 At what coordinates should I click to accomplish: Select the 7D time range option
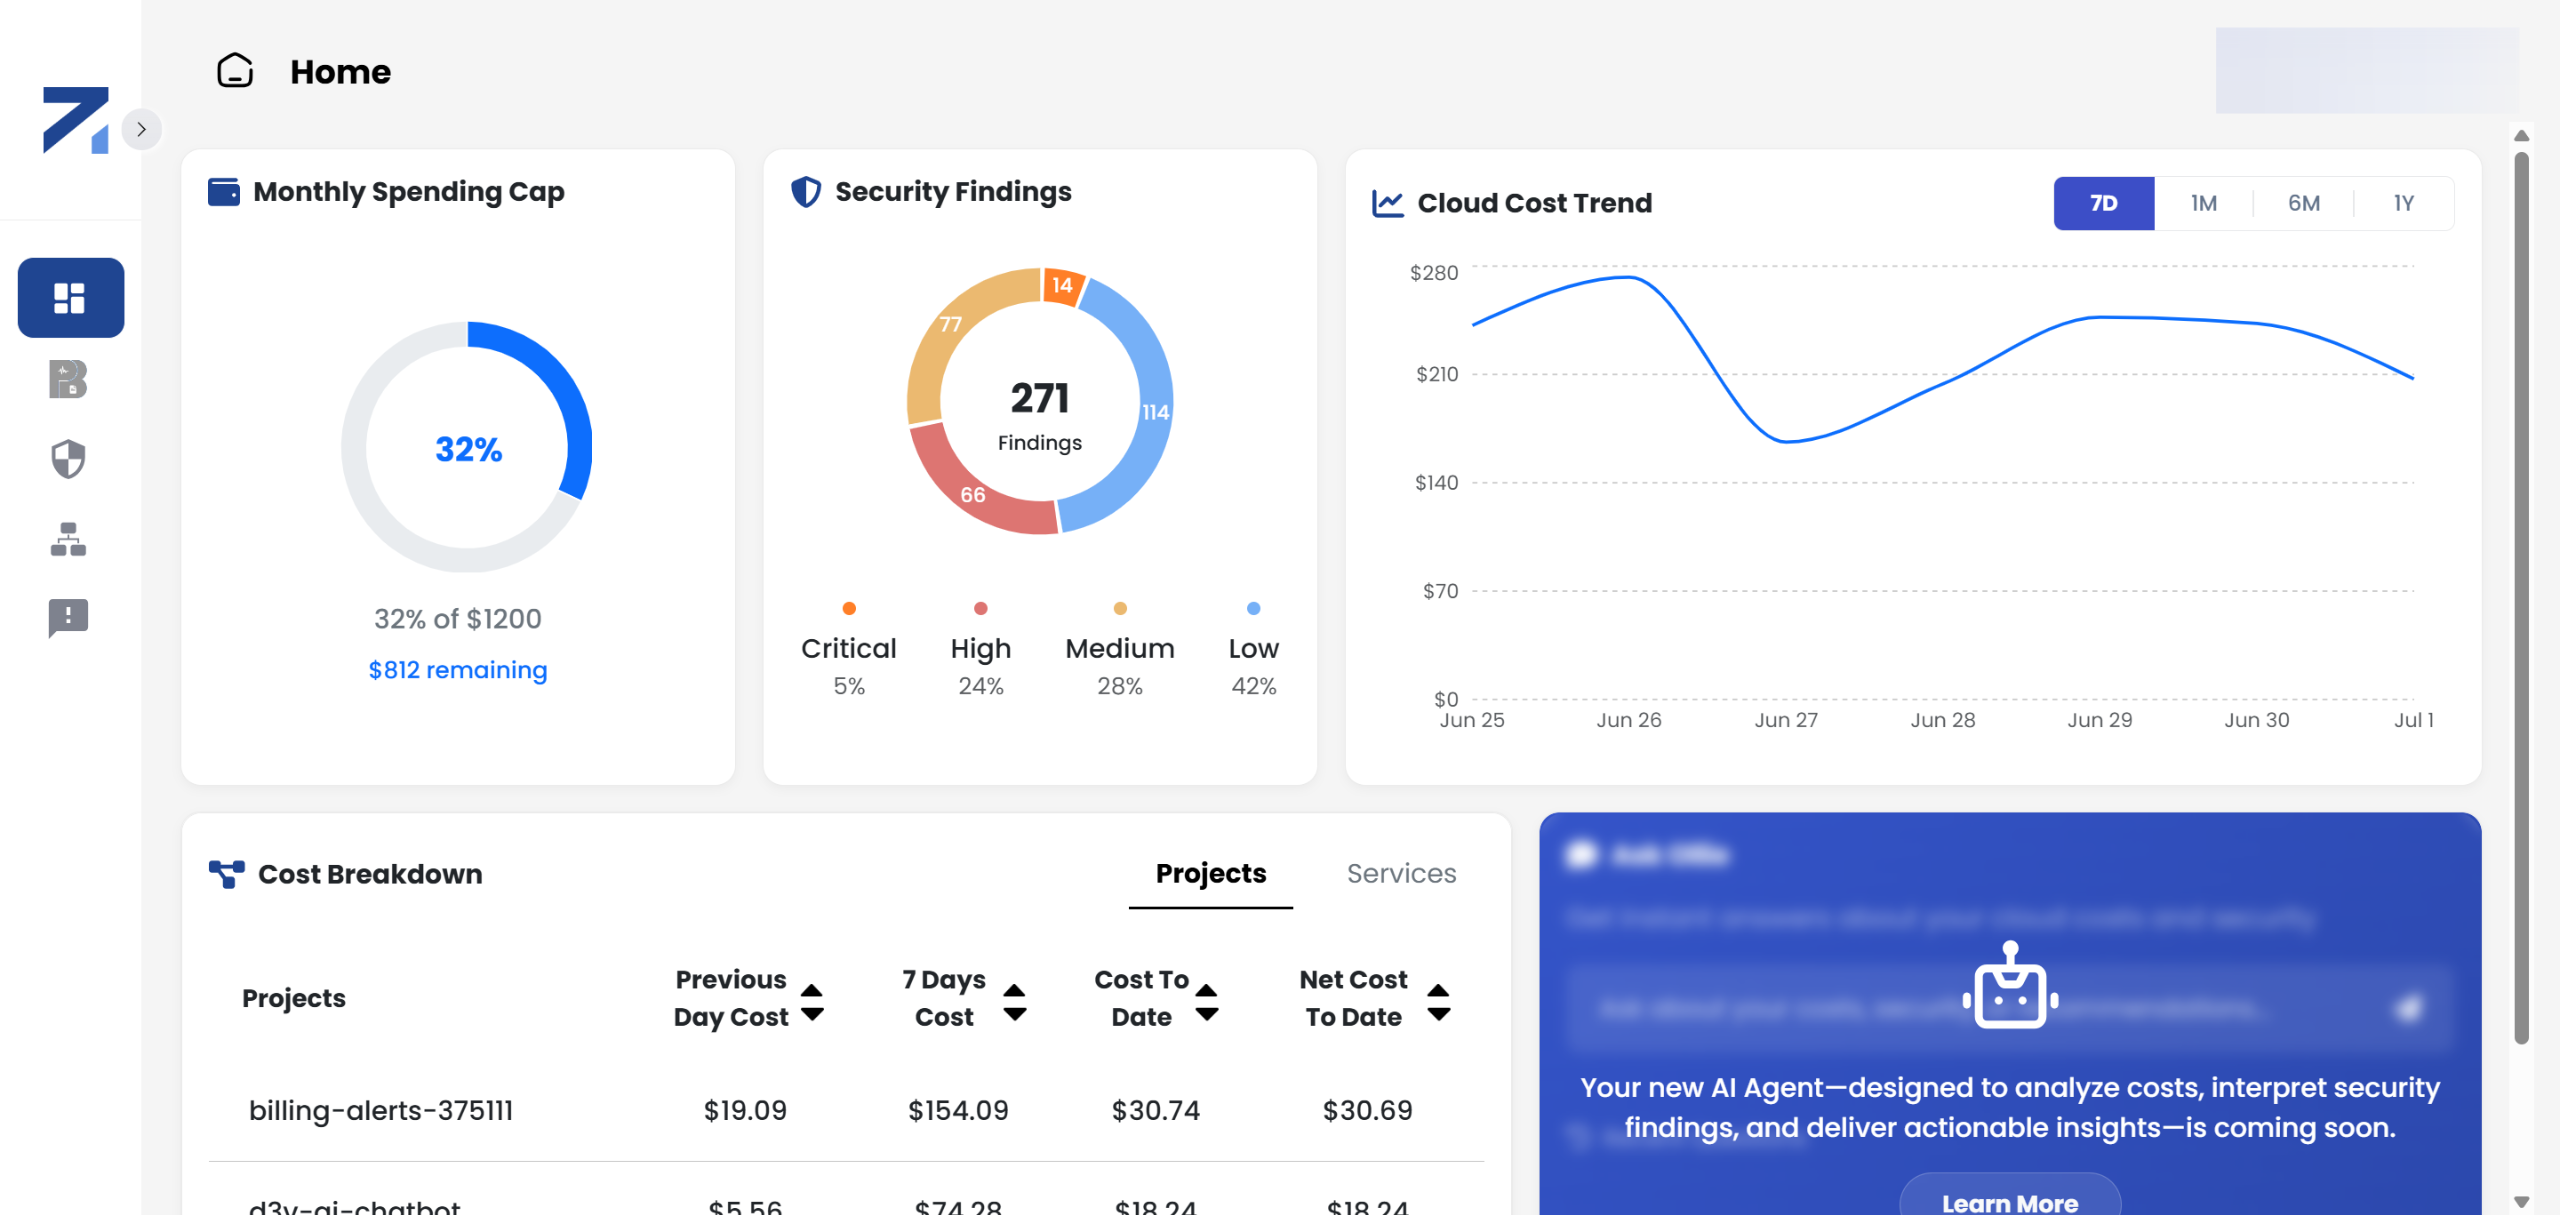2103,203
